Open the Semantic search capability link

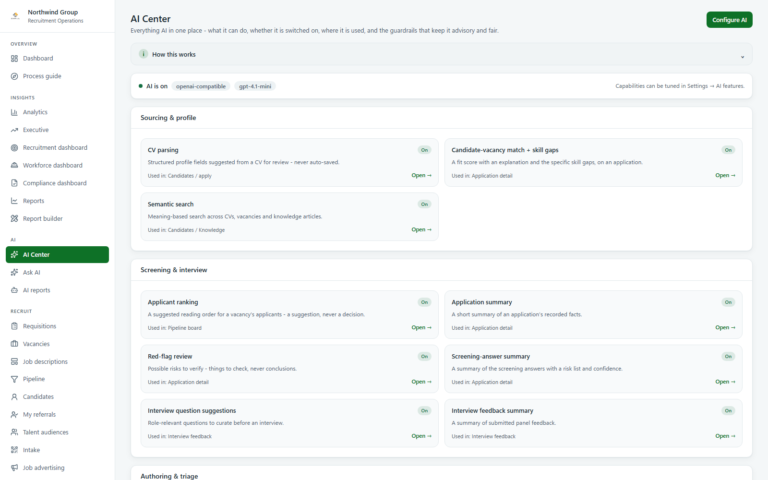[421, 230]
